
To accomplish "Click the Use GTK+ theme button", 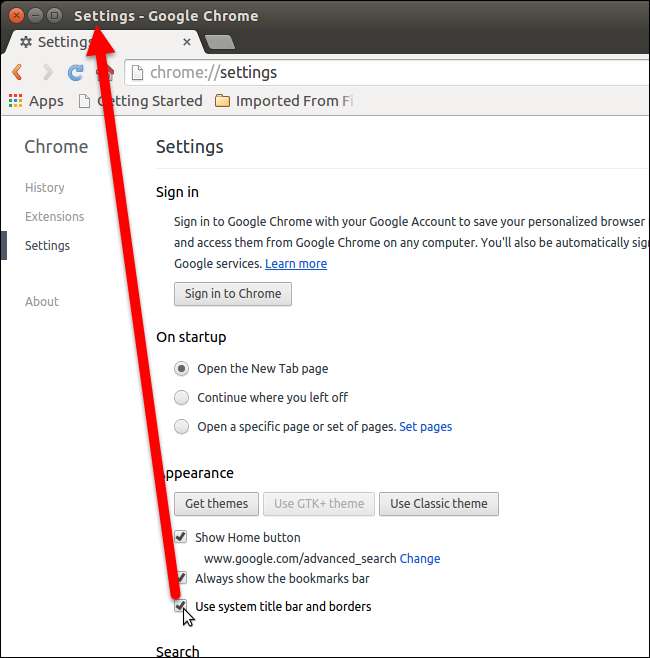I will coord(319,504).
